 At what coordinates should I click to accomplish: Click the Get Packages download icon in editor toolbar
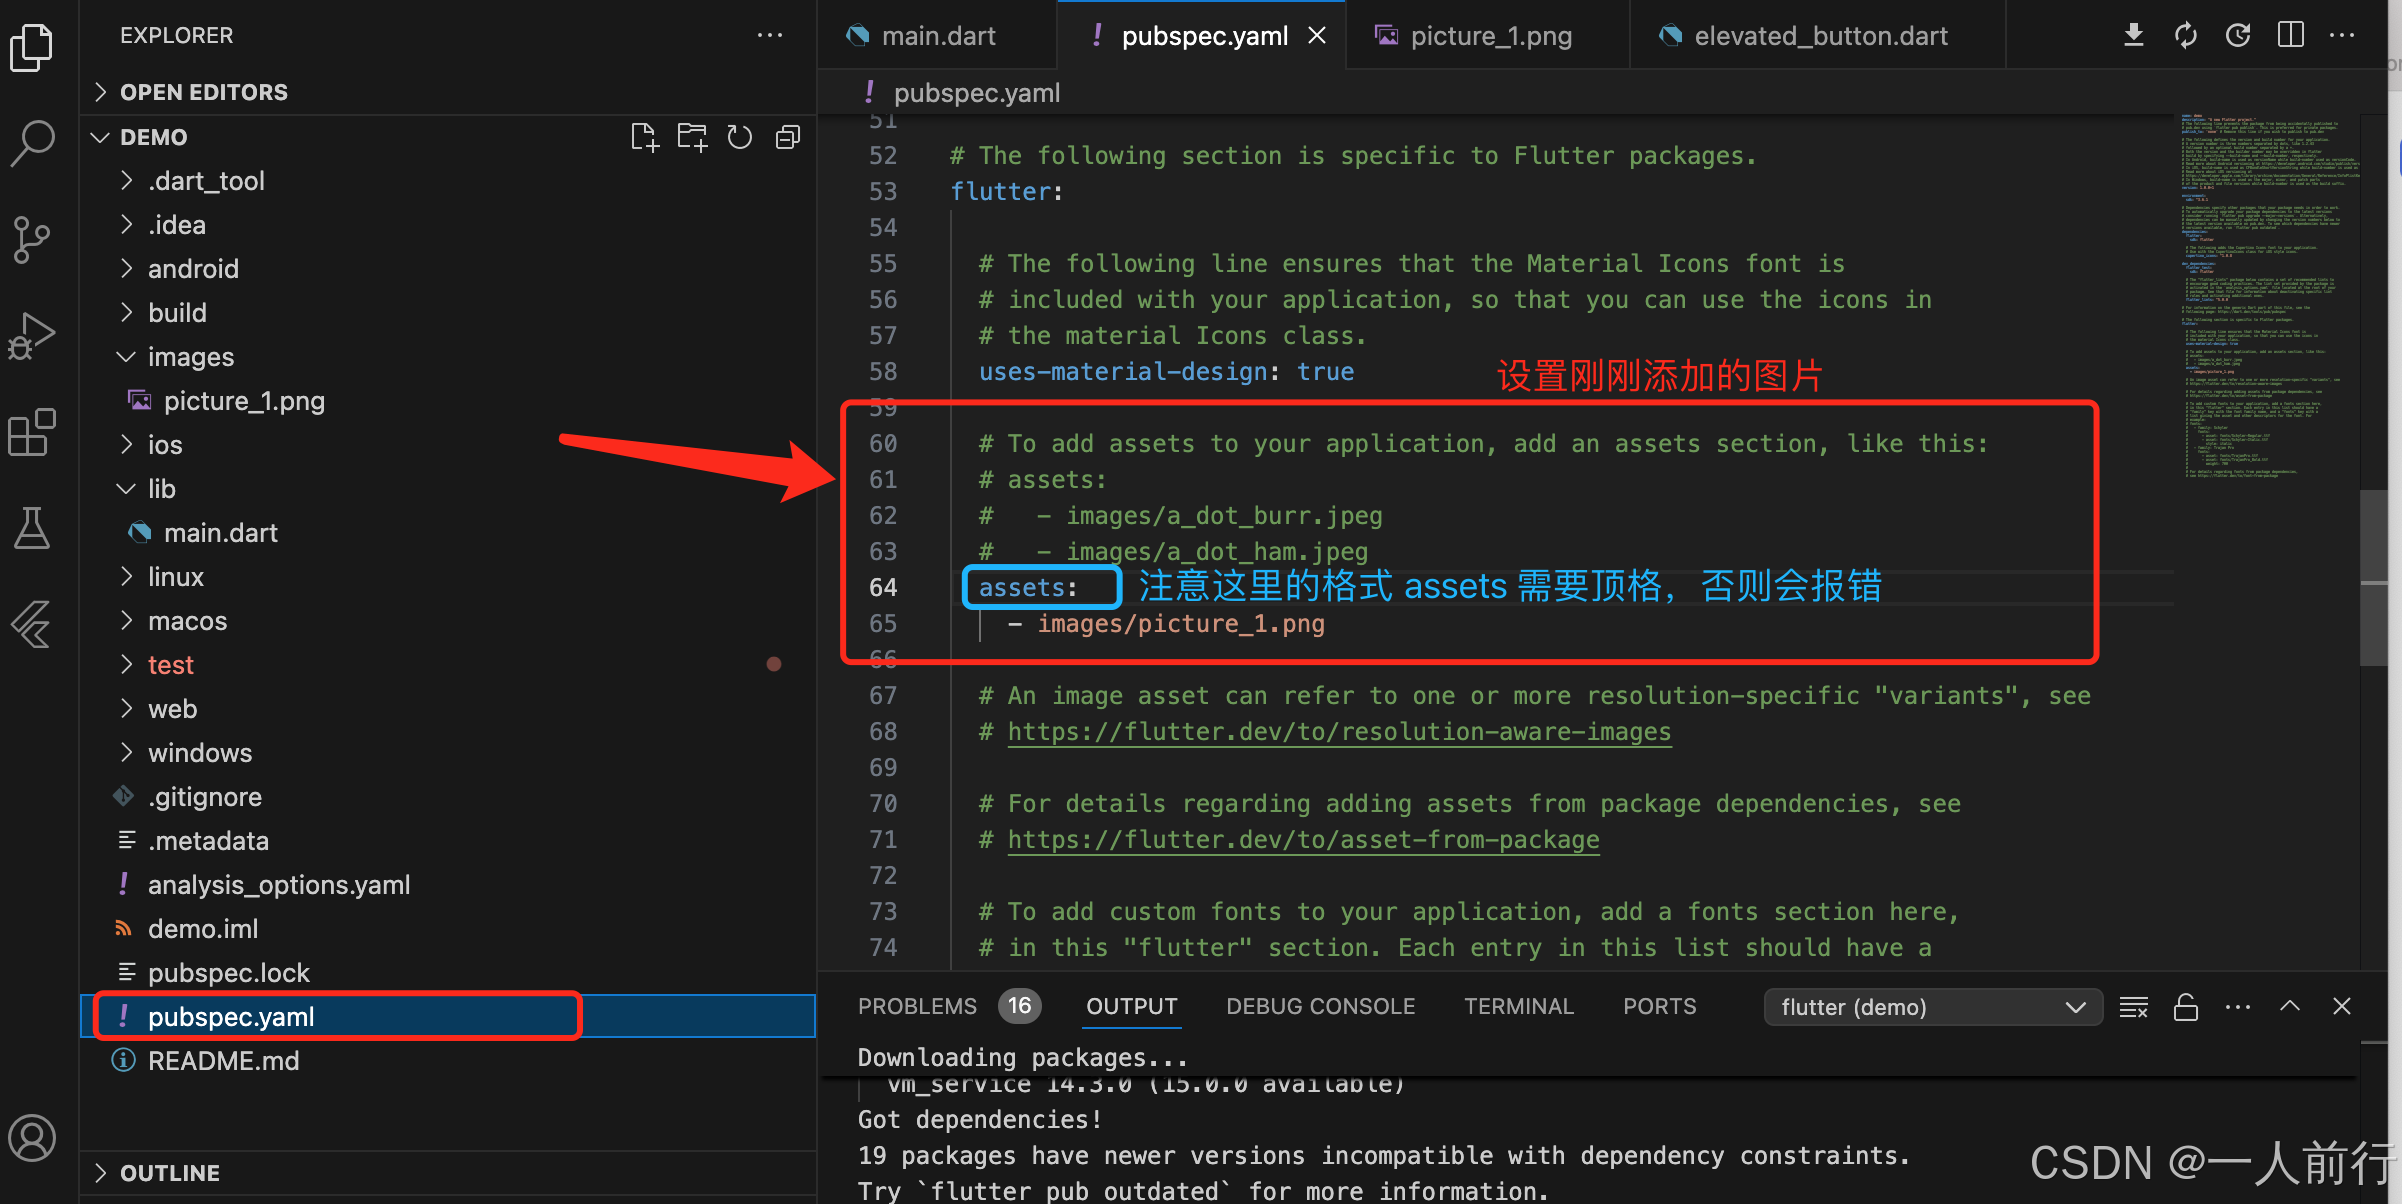(2133, 35)
